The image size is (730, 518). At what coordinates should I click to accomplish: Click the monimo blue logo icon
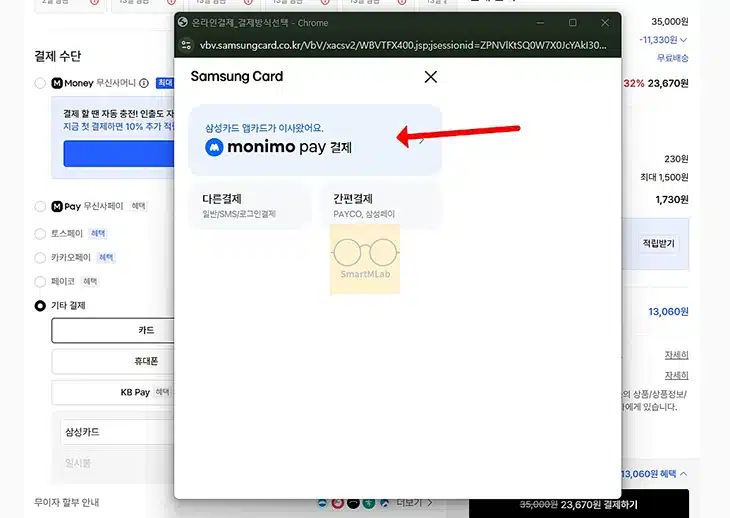pos(214,147)
